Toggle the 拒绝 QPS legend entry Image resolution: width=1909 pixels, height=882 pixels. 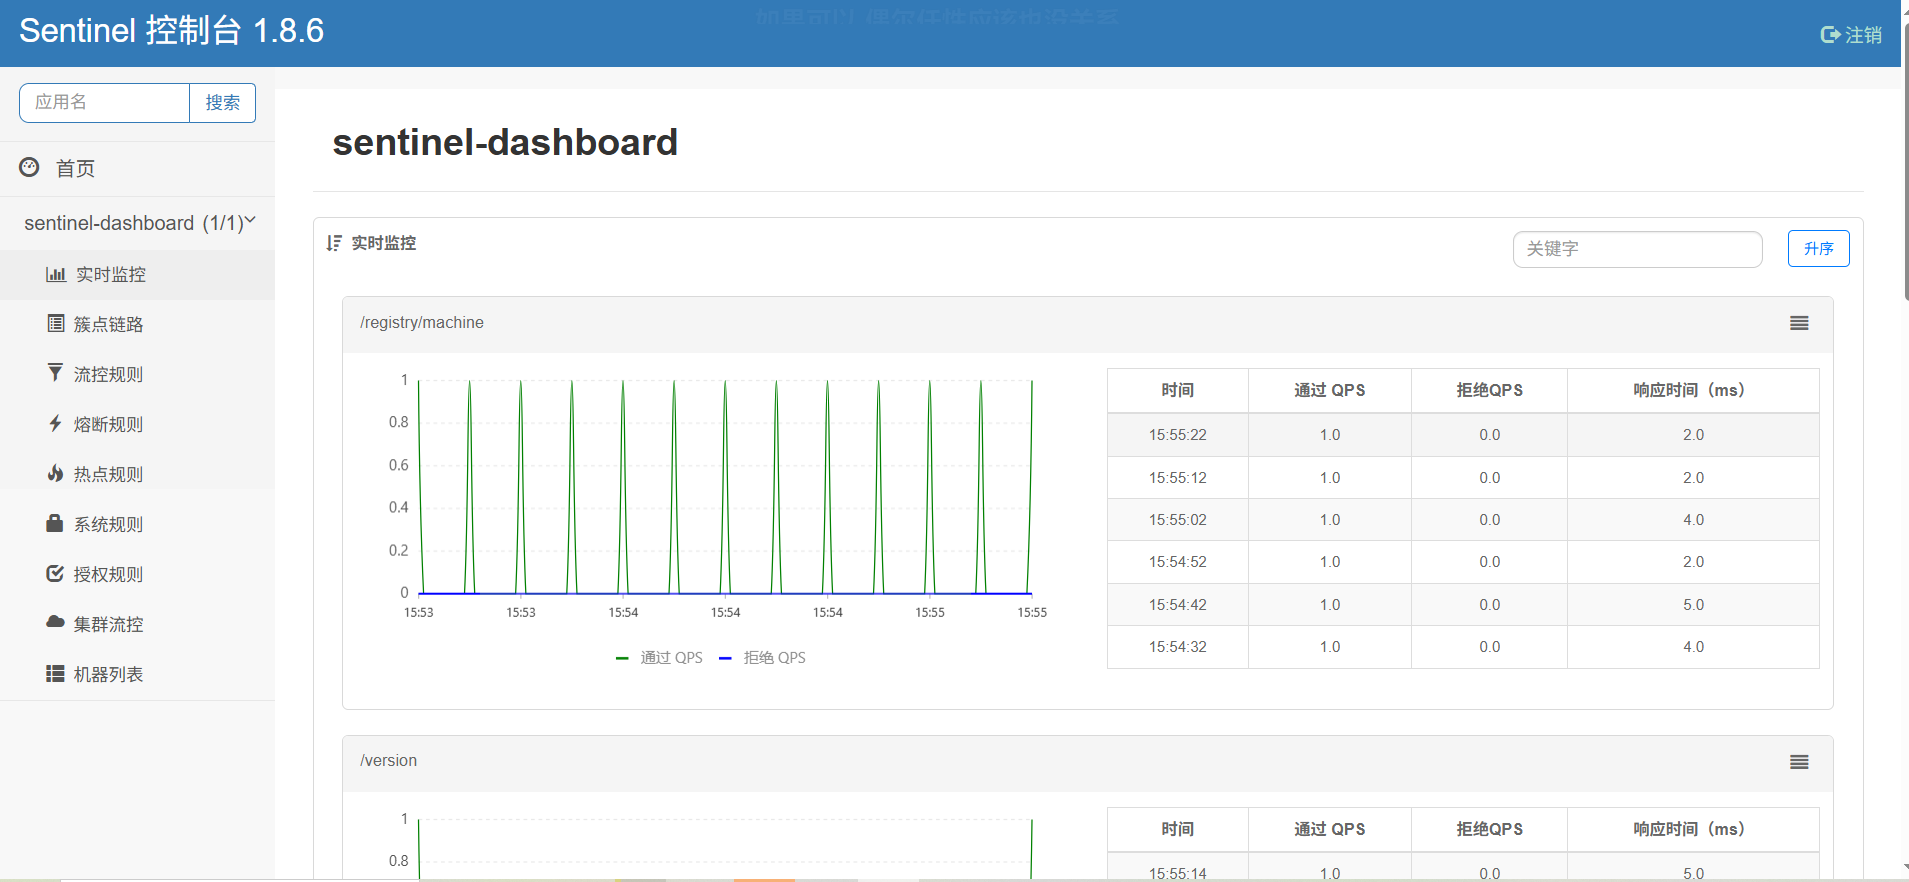coord(763,657)
